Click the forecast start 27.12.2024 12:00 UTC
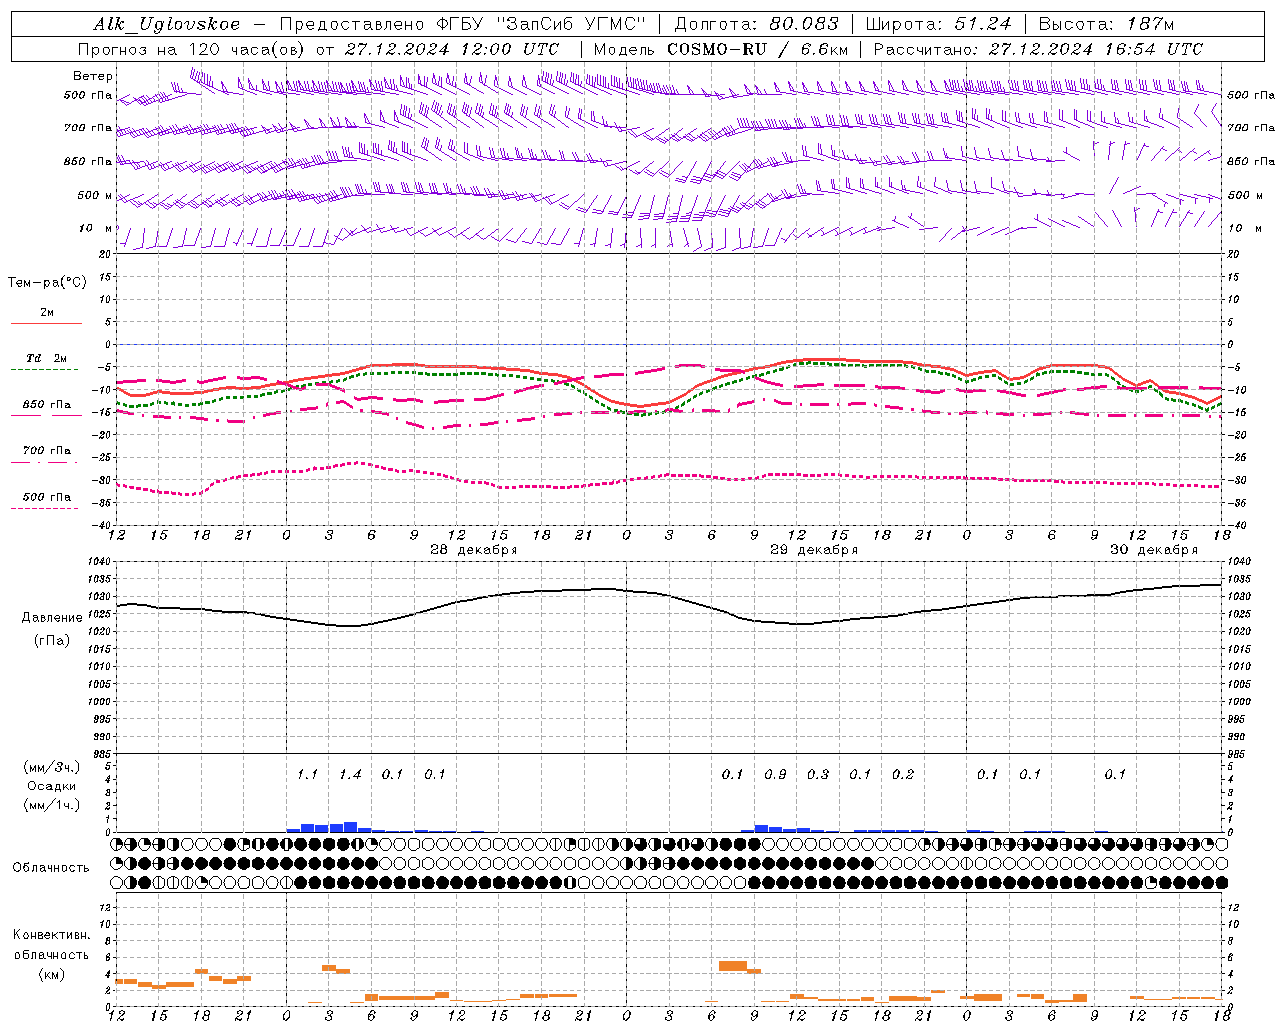 click(451, 49)
